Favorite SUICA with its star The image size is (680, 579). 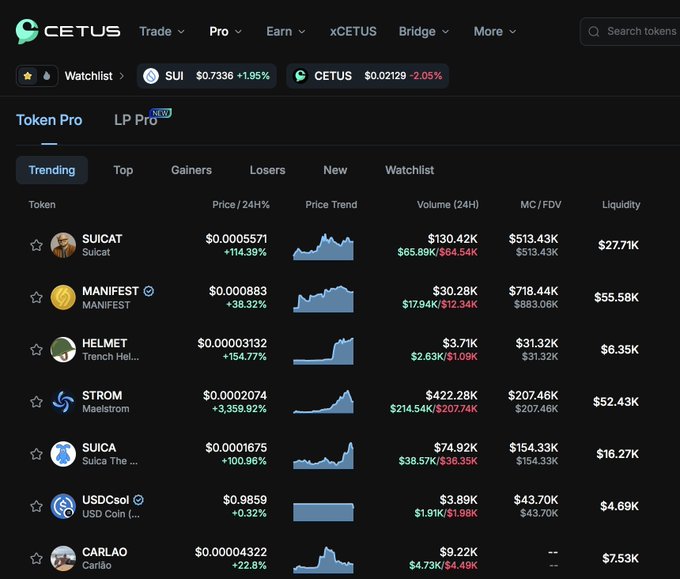pos(36,454)
